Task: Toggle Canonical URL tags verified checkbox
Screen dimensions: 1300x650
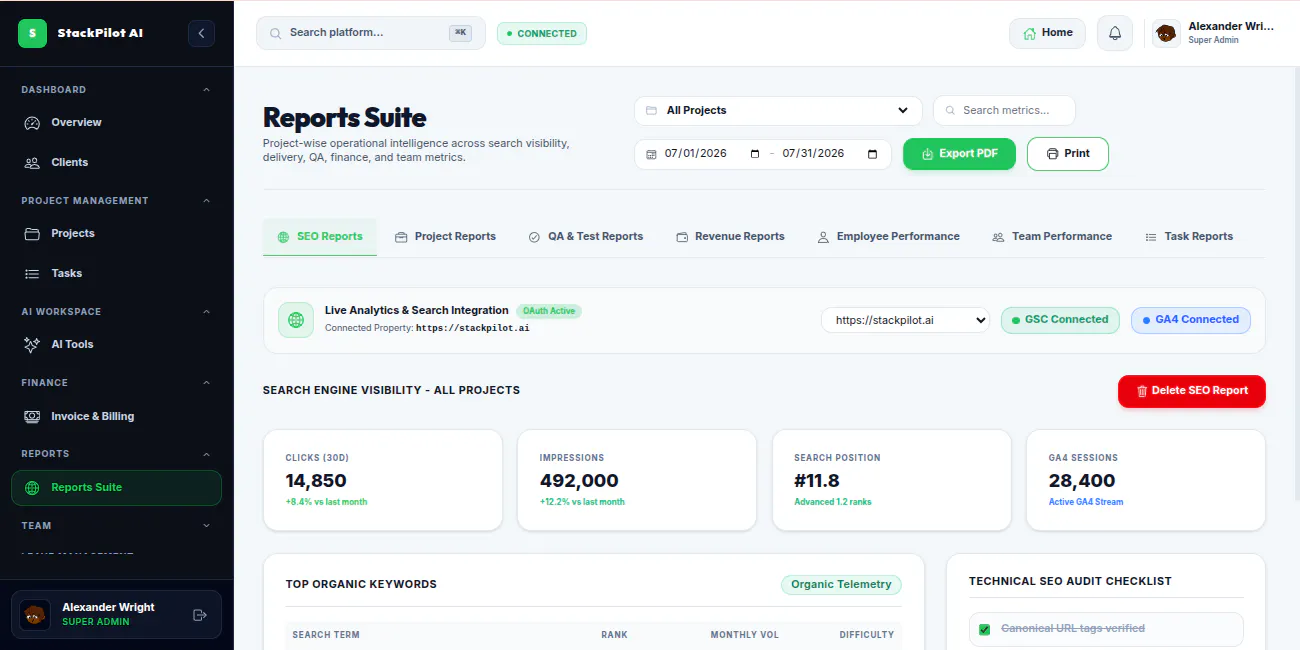Action: tap(984, 629)
